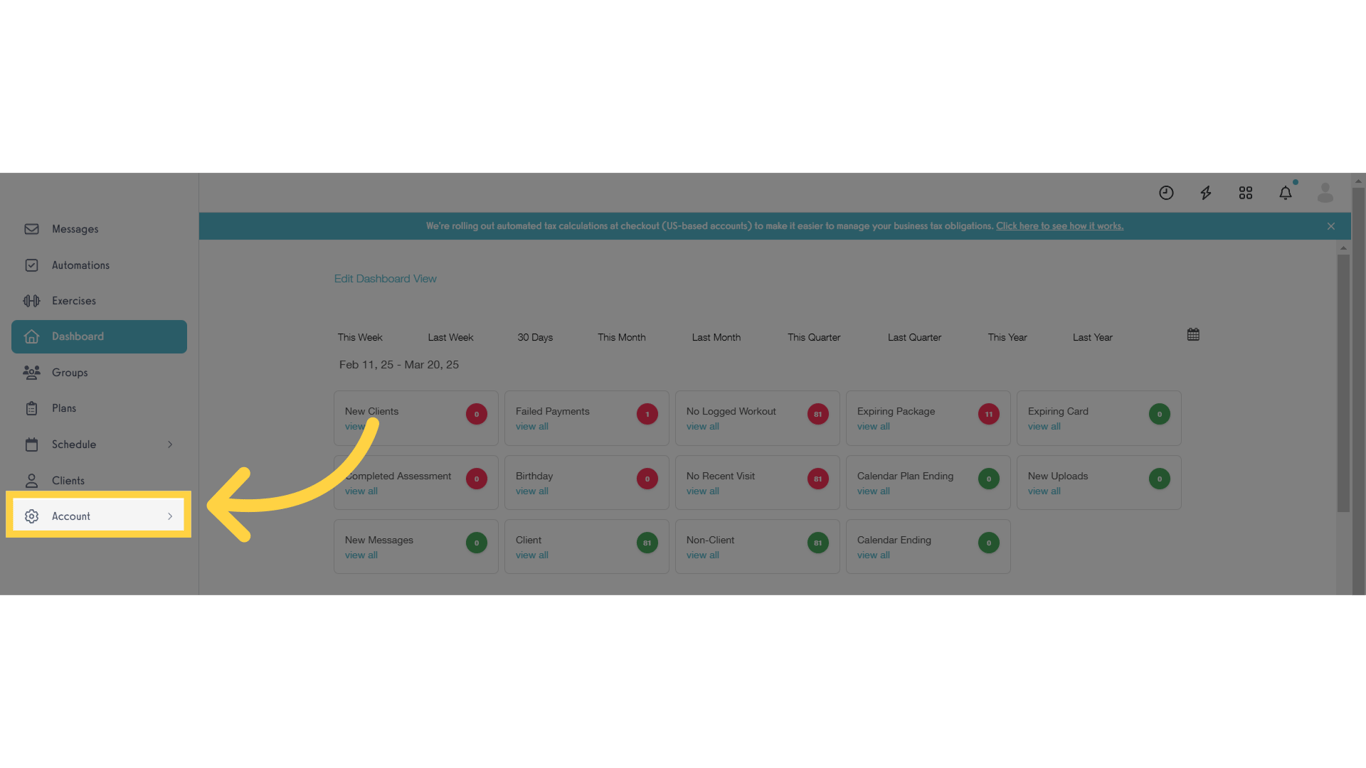The width and height of the screenshot is (1366, 768).
Task: Open Exercises via its dumbbell icon
Action: [x=32, y=301]
